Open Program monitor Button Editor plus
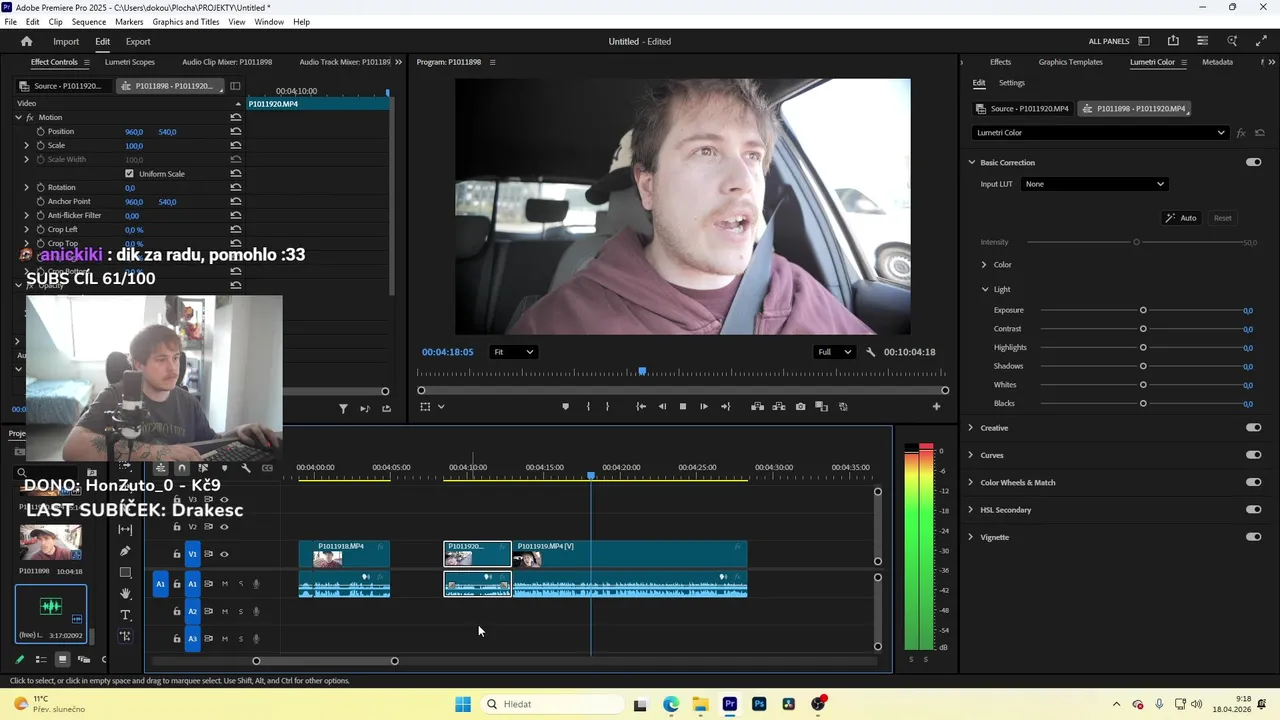The height and width of the screenshot is (720, 1280). [x=937, y=406]
